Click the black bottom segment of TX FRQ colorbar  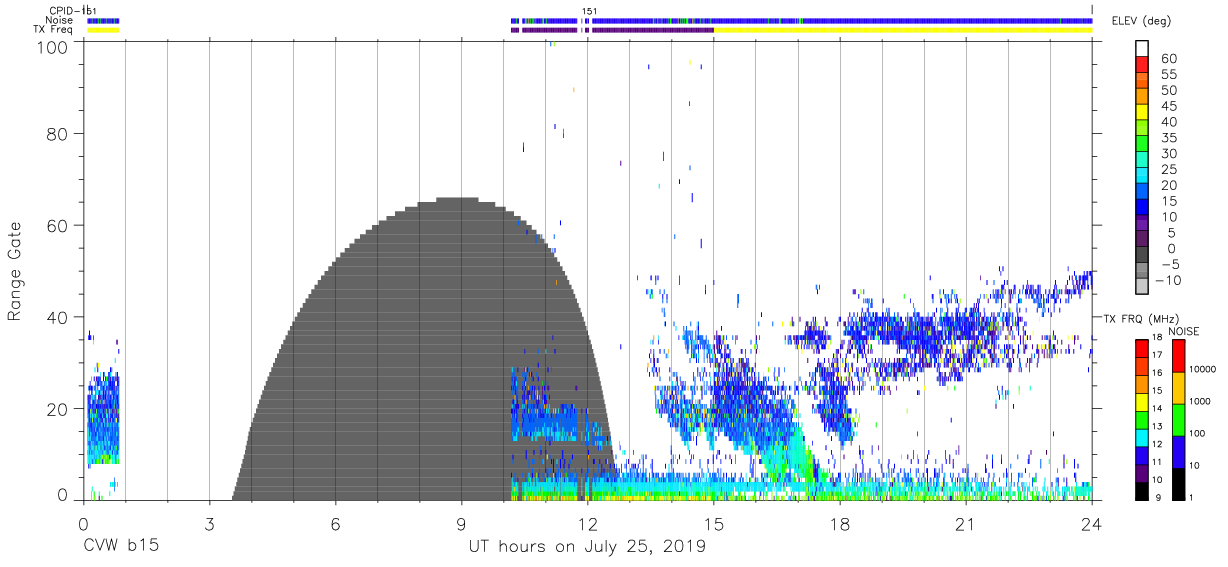(1142, 491)
